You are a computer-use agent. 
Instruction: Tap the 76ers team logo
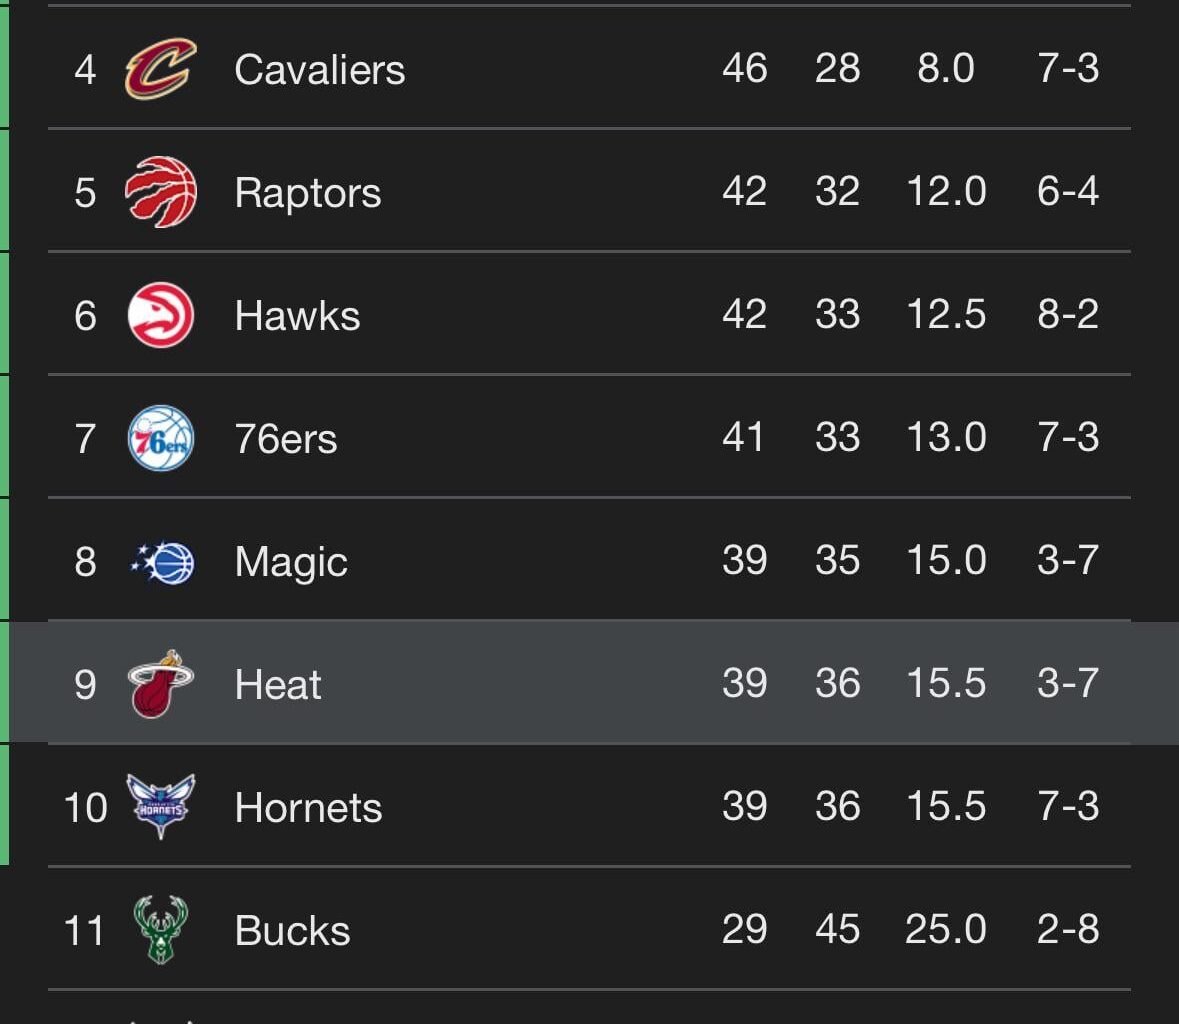point(160,438)
